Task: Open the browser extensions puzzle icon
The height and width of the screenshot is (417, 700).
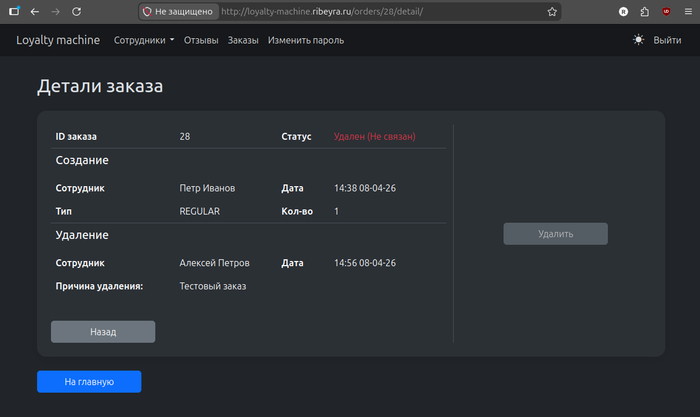Action: [x=645, y=11]
